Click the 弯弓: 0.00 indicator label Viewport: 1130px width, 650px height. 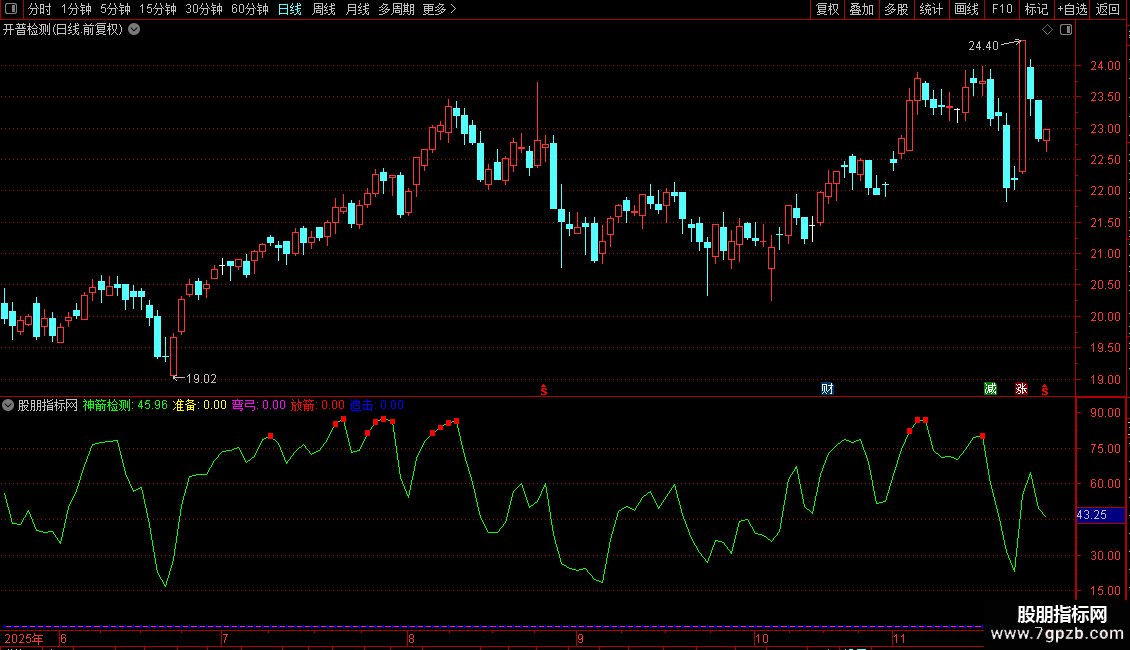pos(259,405)
